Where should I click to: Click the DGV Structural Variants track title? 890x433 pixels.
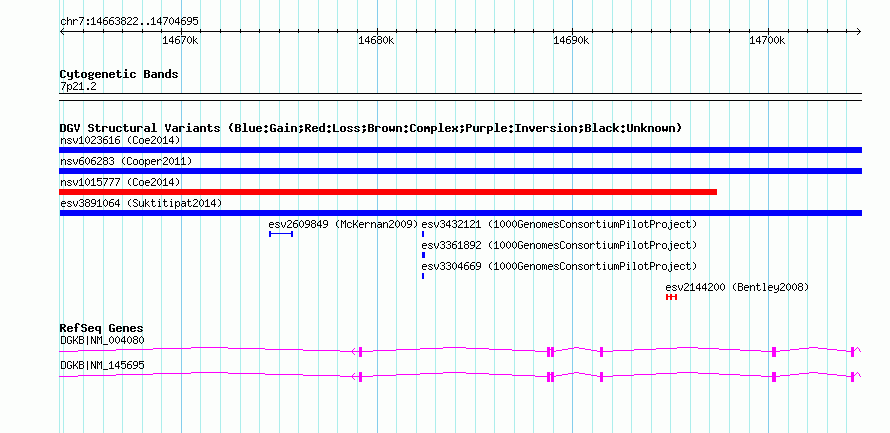(x=371, y=128)
